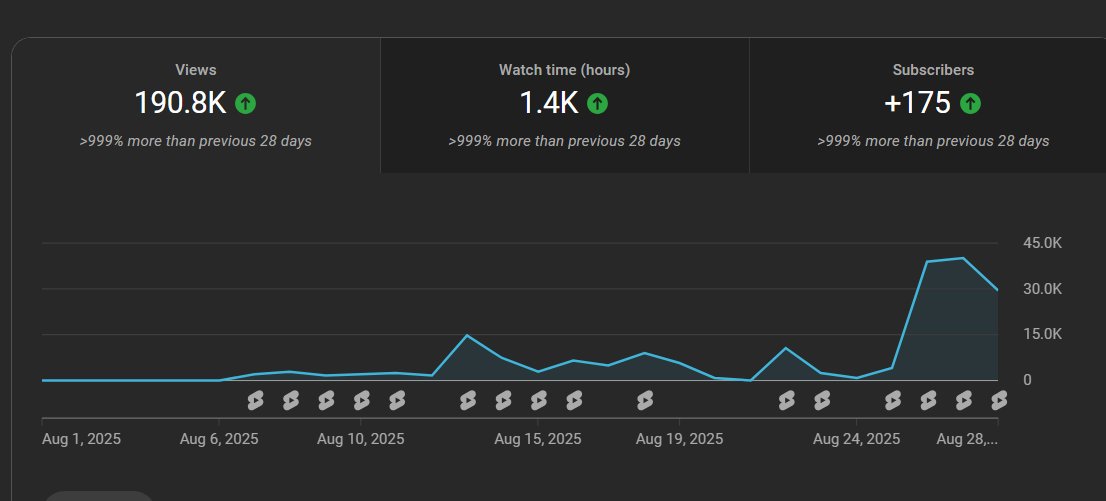Click the 15.0K axis label

[1043, 334]
